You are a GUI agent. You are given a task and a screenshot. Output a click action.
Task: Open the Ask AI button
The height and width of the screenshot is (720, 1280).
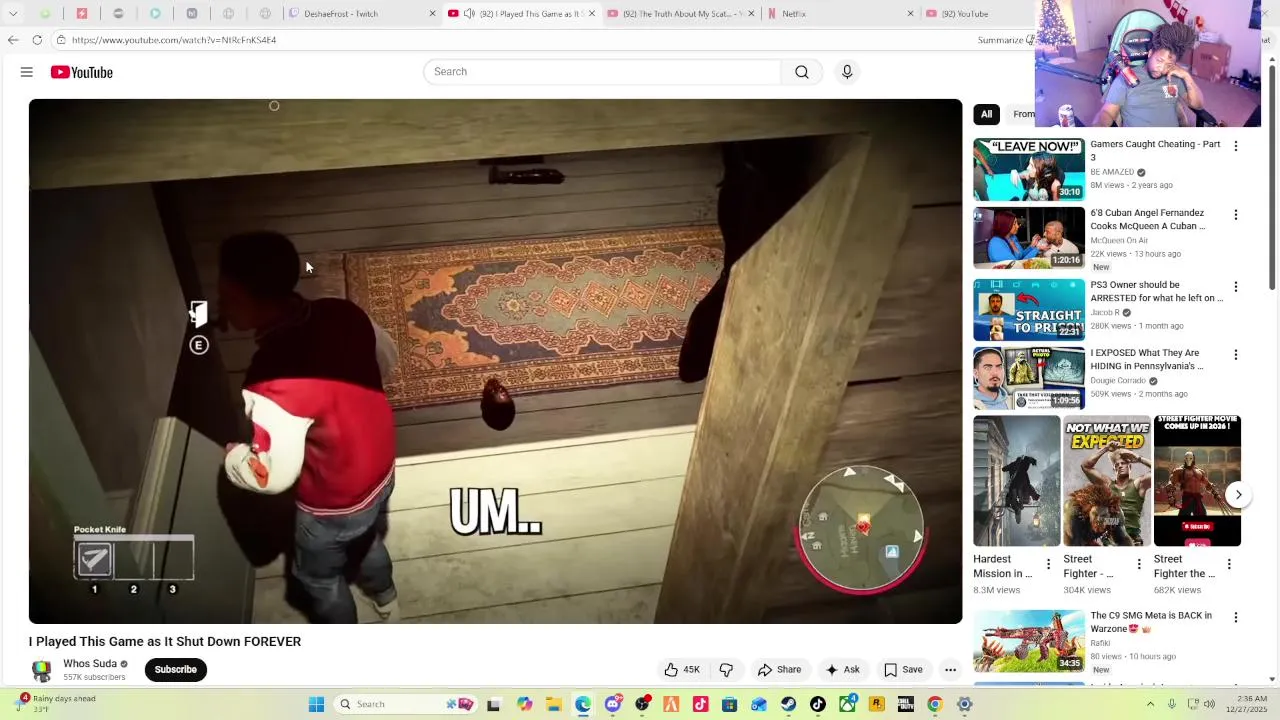842,670
